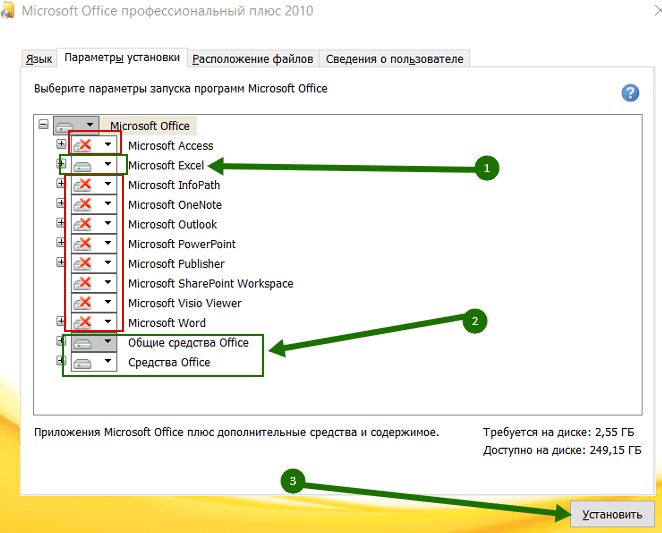The width and height of the screenshot is (662, 533).
Task: Click the Office installer title bar icon
Action: (8, 11)
